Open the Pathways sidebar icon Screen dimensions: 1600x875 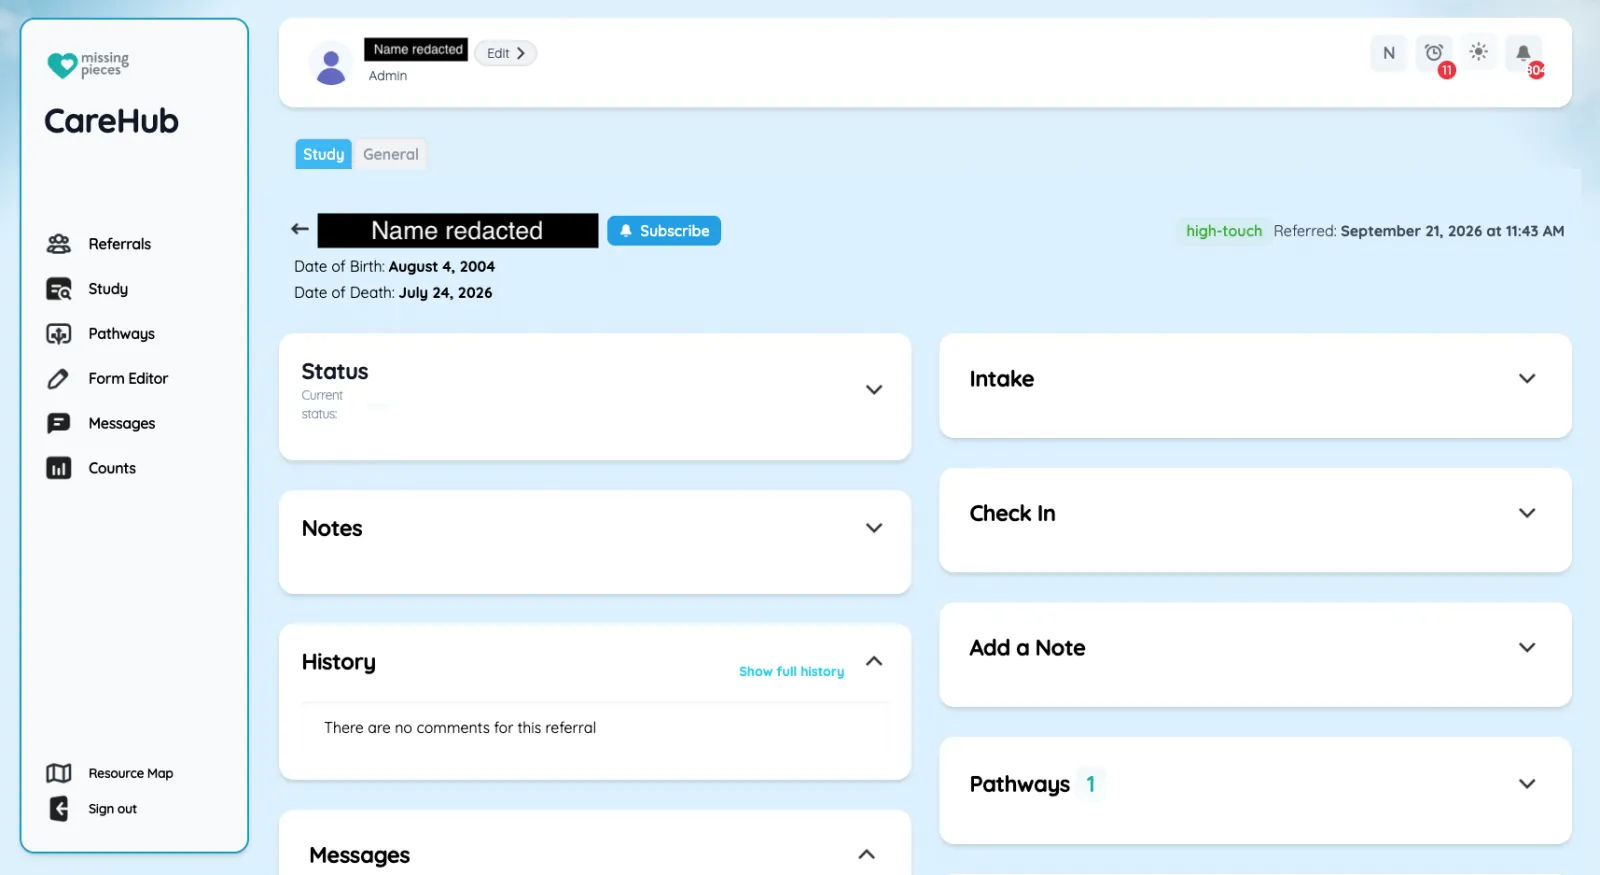click(59, 334)
